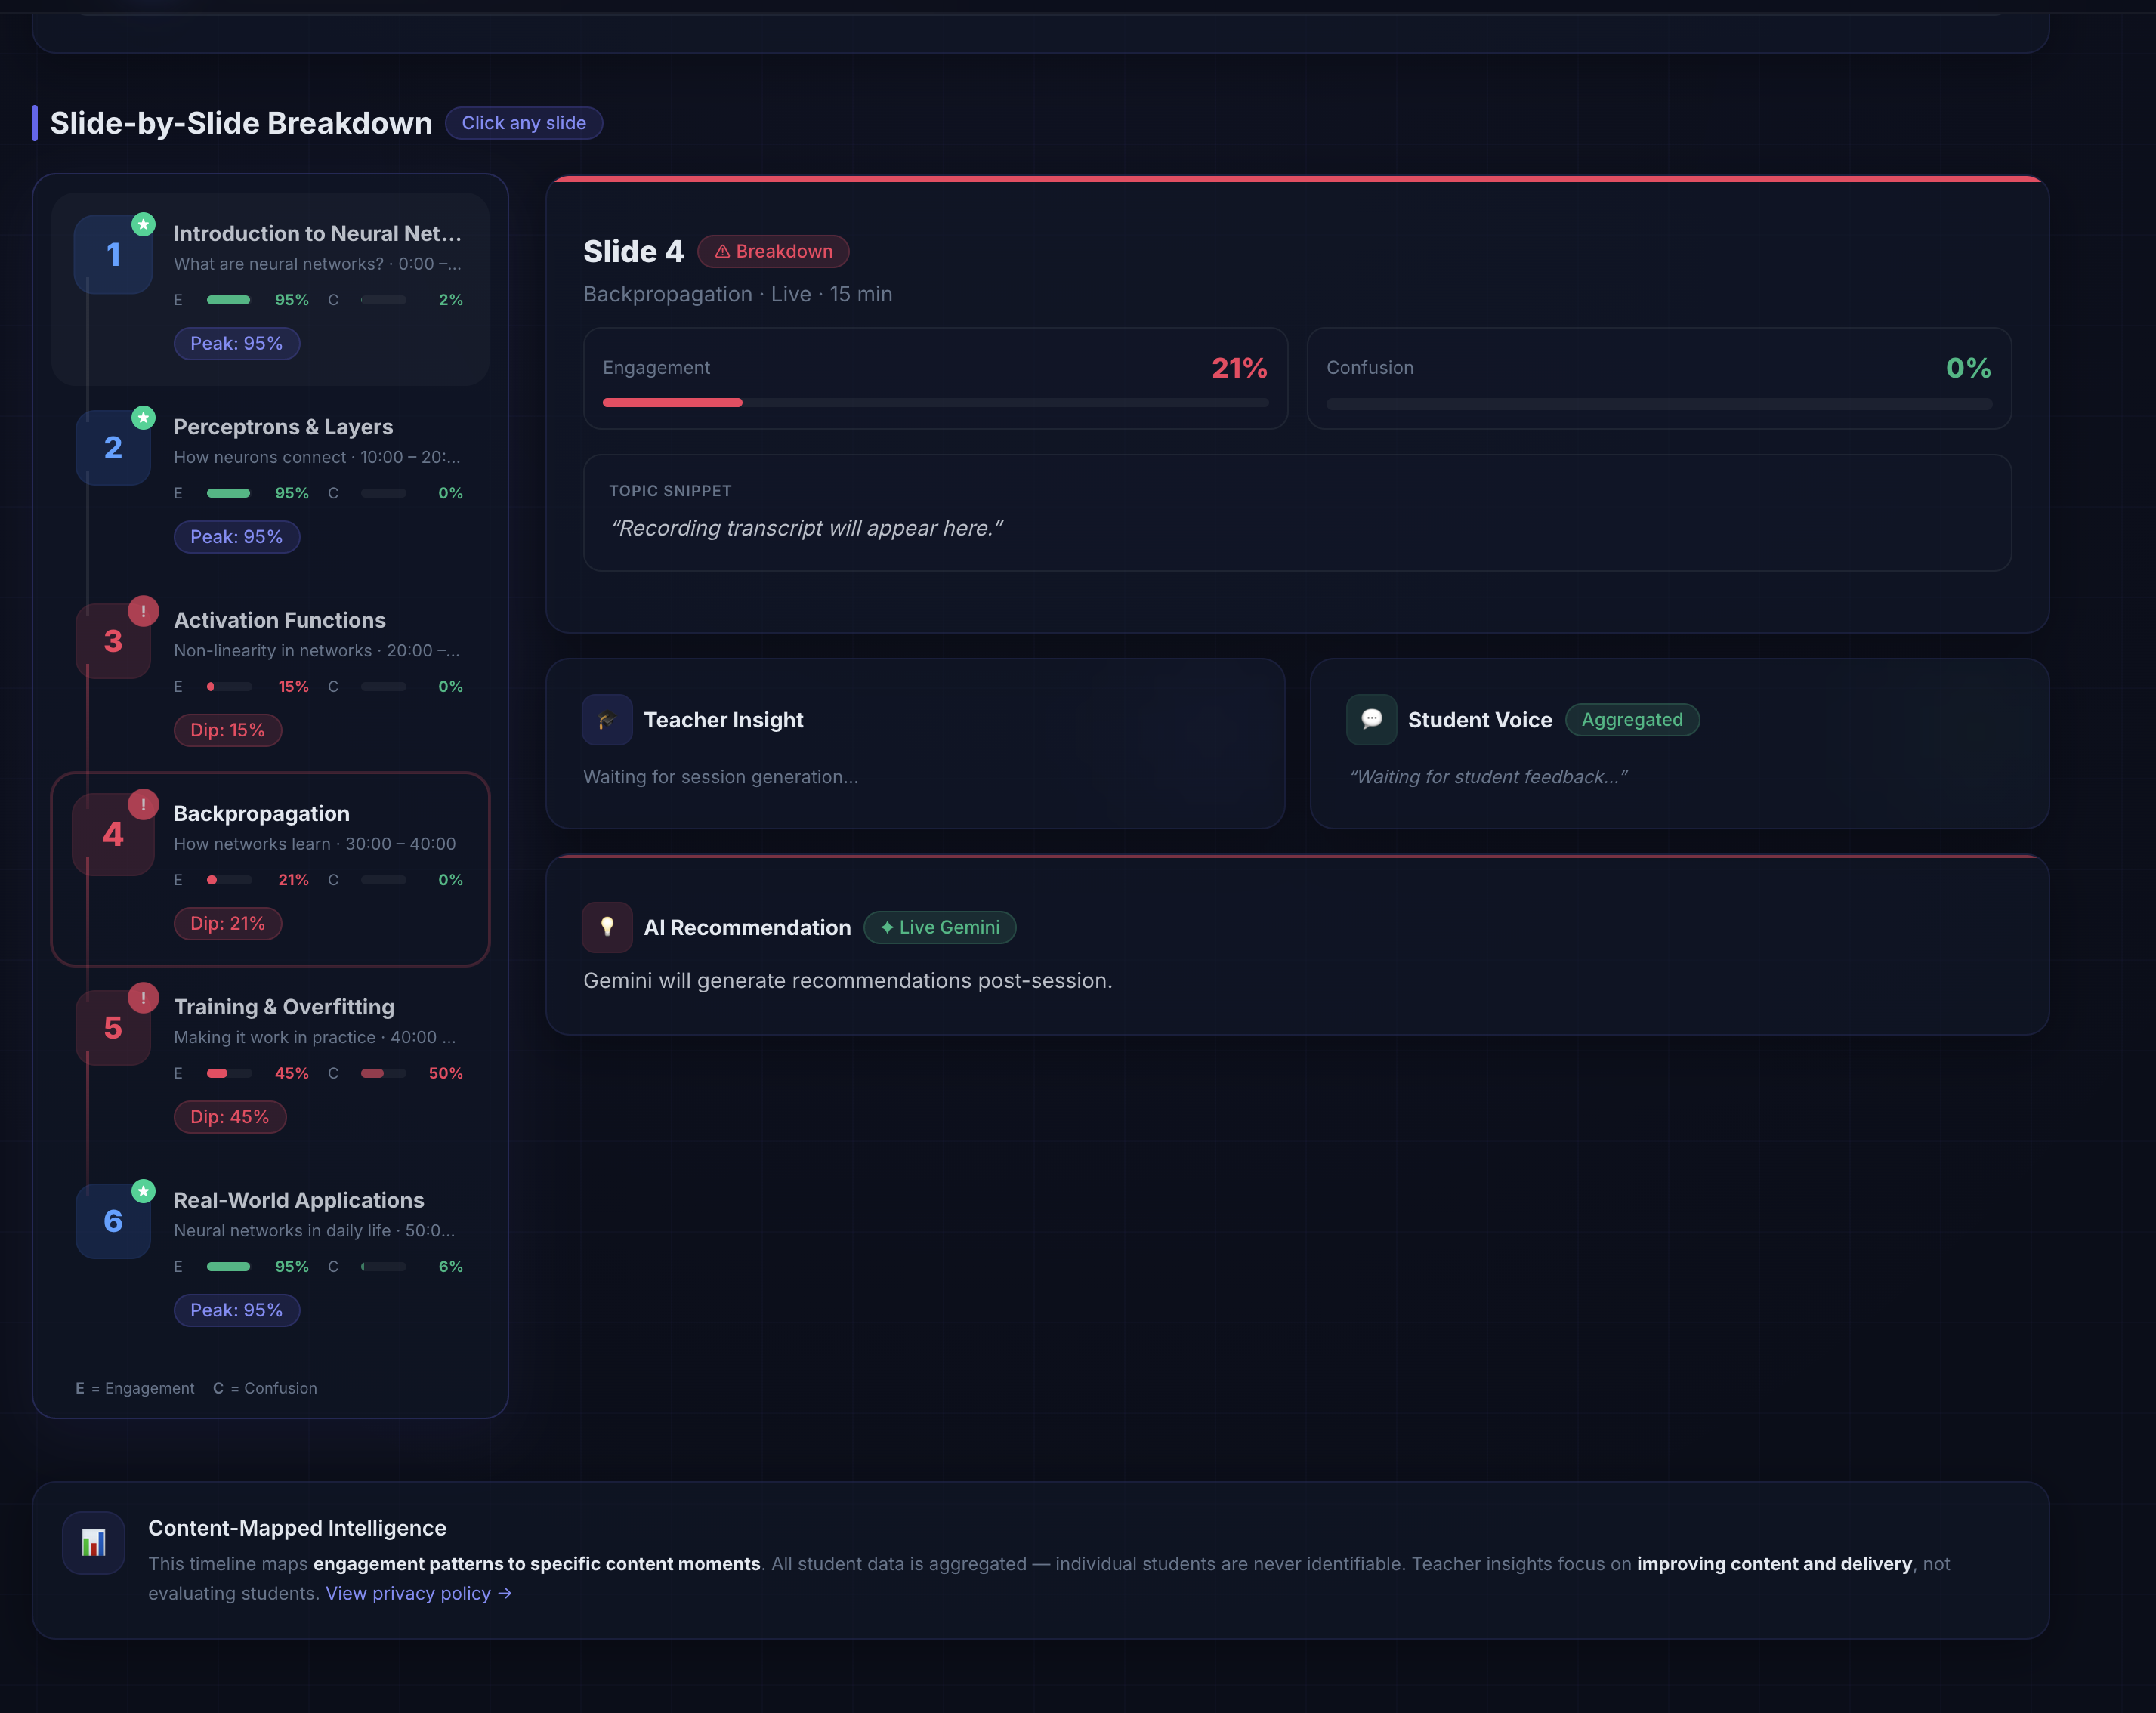
Task: Click the Live Gemini badge
Action: (939, 927)
